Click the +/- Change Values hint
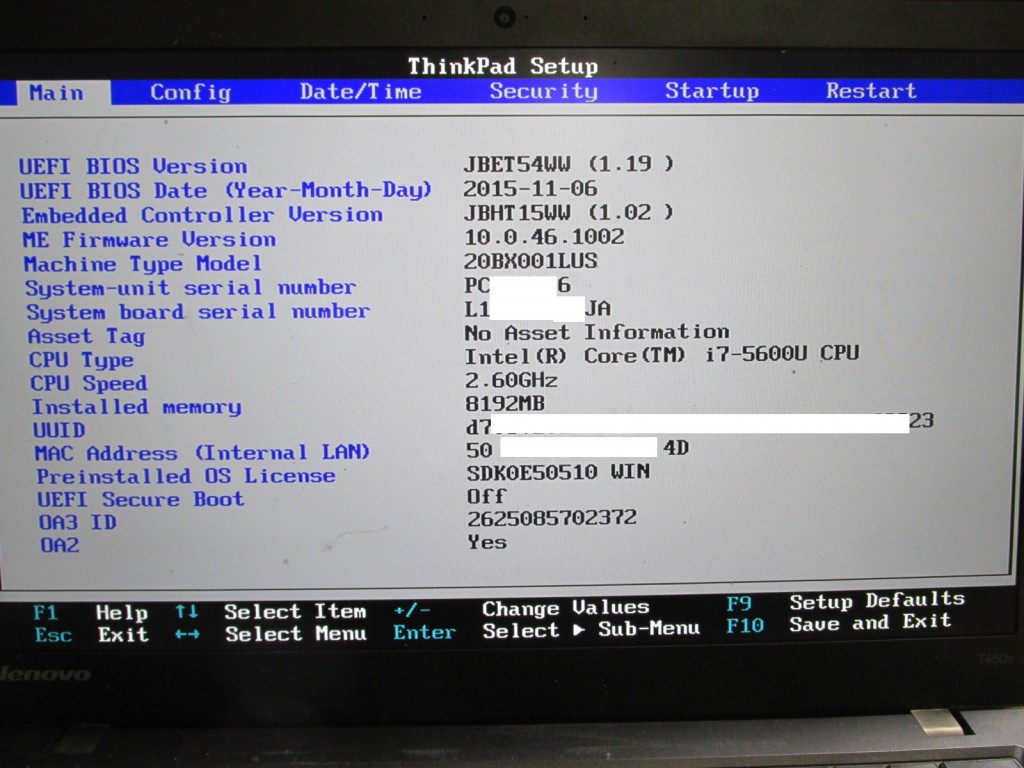Viewport: 1024px width, 768px height. 520,609
